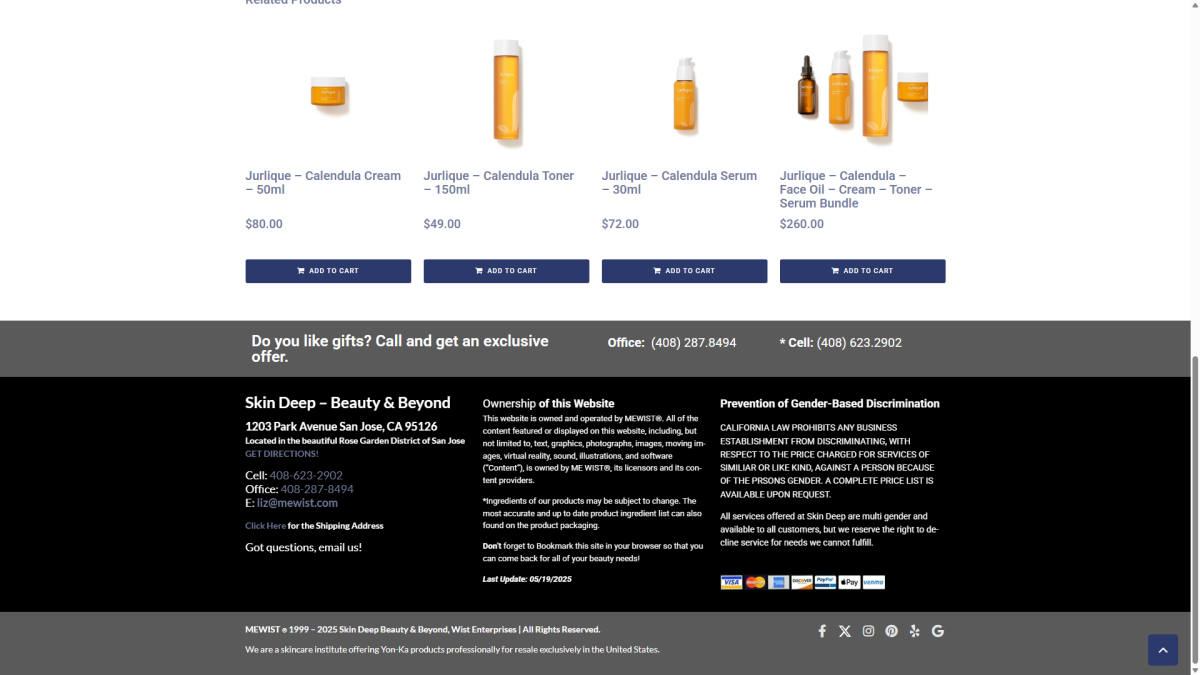Click the American Express payment icon

click(x=778, y=582)
